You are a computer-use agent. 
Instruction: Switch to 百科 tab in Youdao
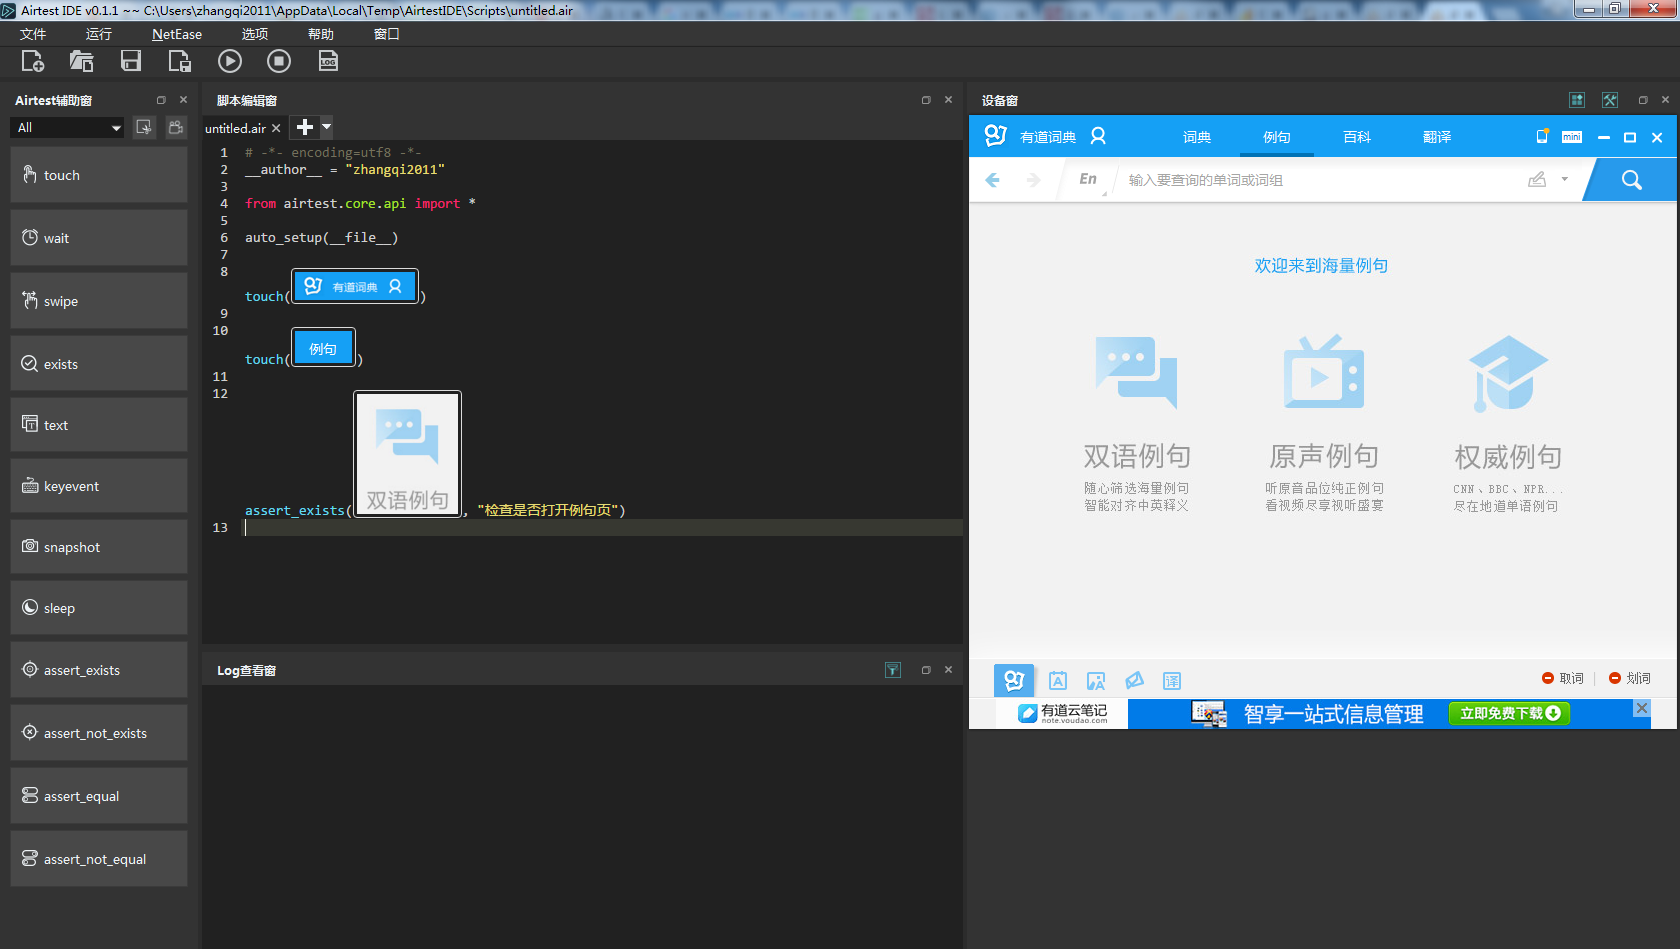pos(1357,137)
